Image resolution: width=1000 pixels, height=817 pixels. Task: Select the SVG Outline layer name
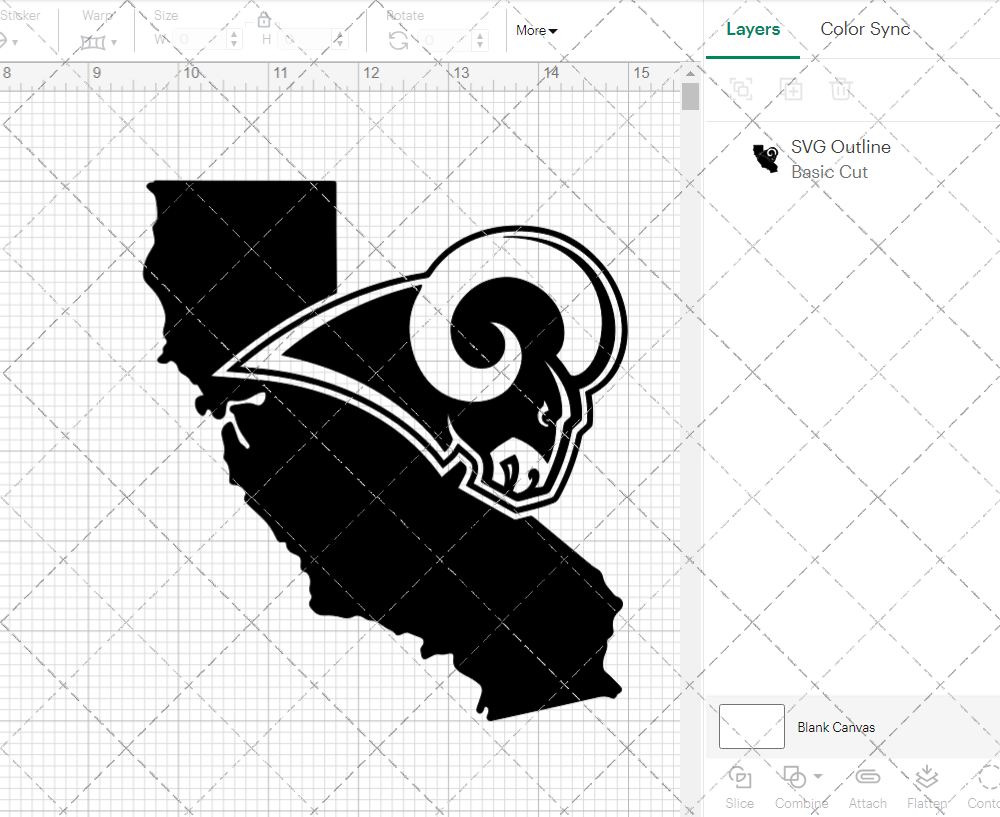point(841,147)
